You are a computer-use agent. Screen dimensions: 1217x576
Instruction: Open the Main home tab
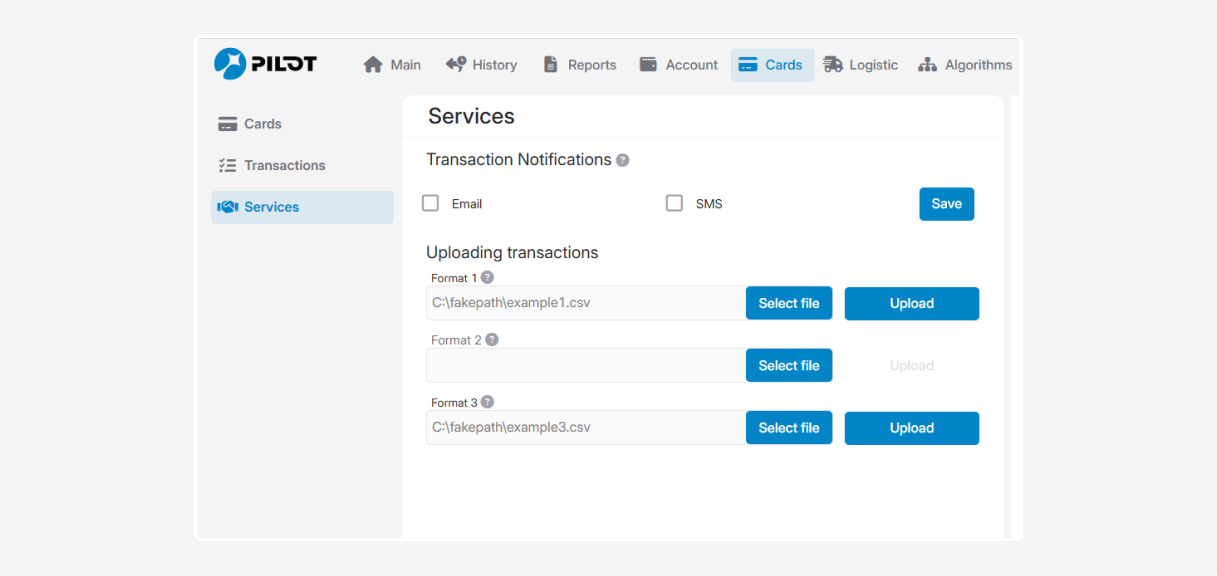coord(392,65)
